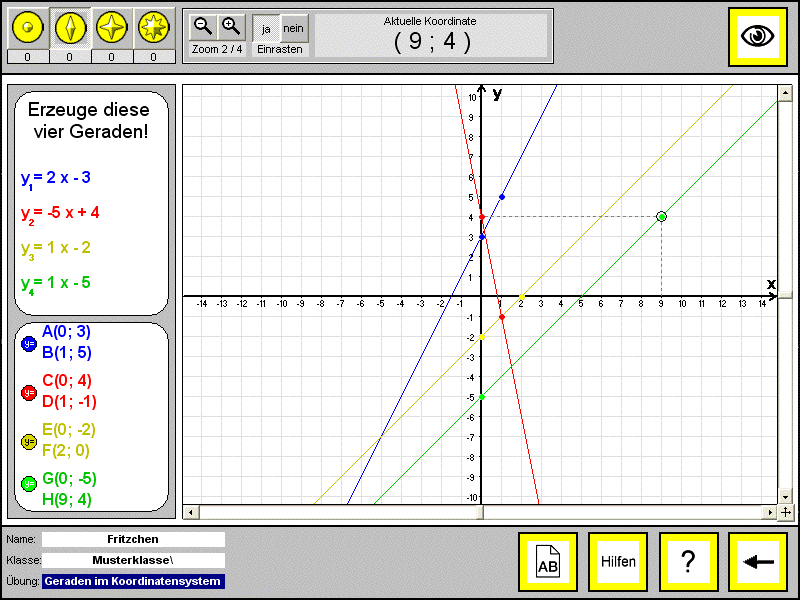Open the AB worksheet document
The height and width of the screenshot is (600, 800).
point(548,562)
